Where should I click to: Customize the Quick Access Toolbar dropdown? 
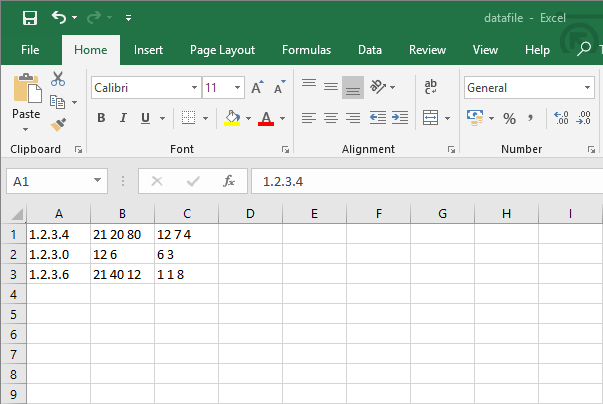(128, 18)
